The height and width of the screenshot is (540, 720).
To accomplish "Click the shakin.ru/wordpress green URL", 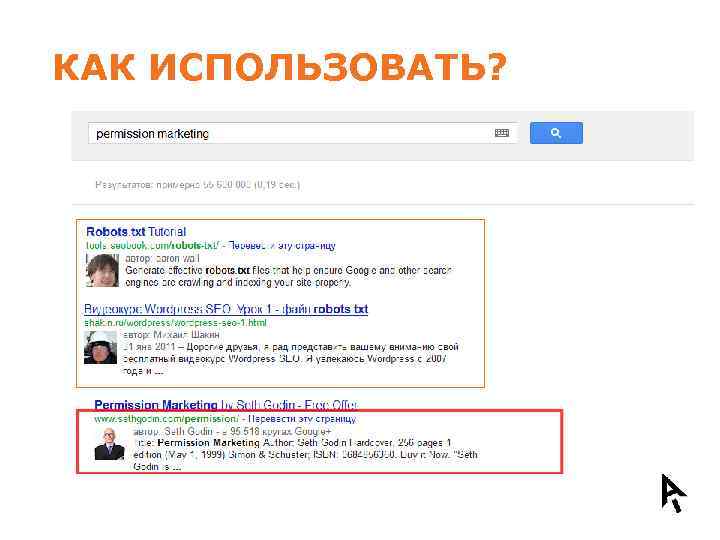I will point(175,323).
